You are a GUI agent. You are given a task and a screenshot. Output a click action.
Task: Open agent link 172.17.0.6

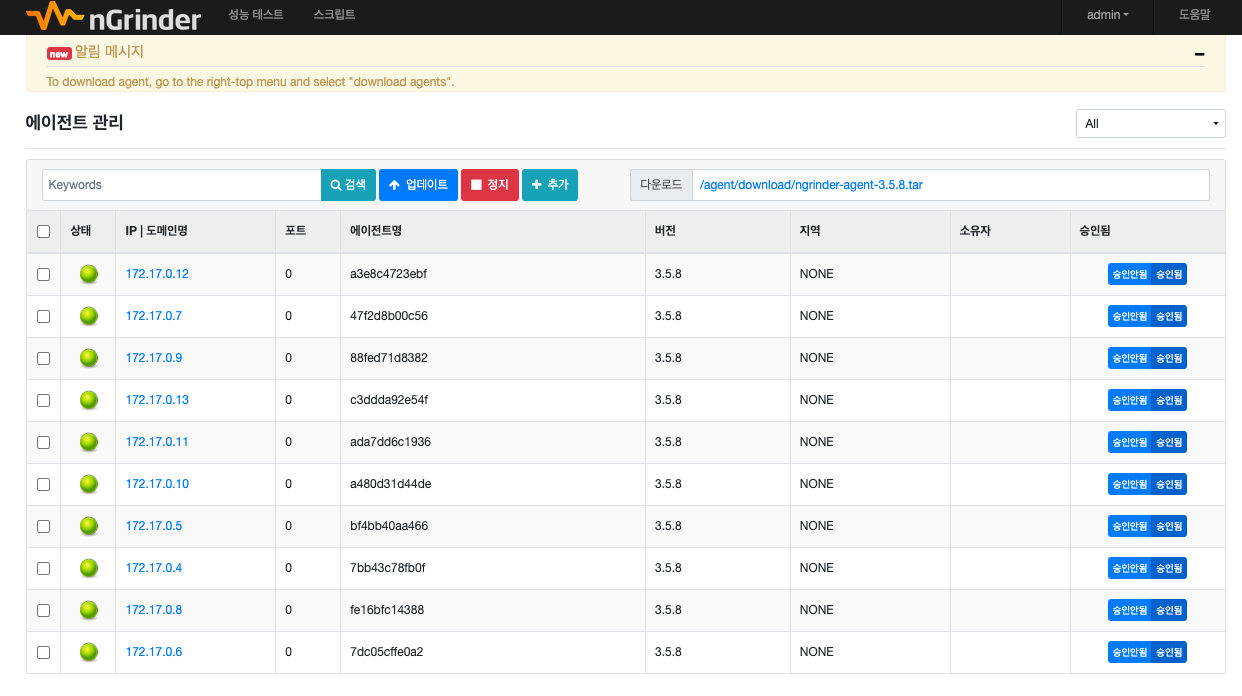tap(154, 652)
